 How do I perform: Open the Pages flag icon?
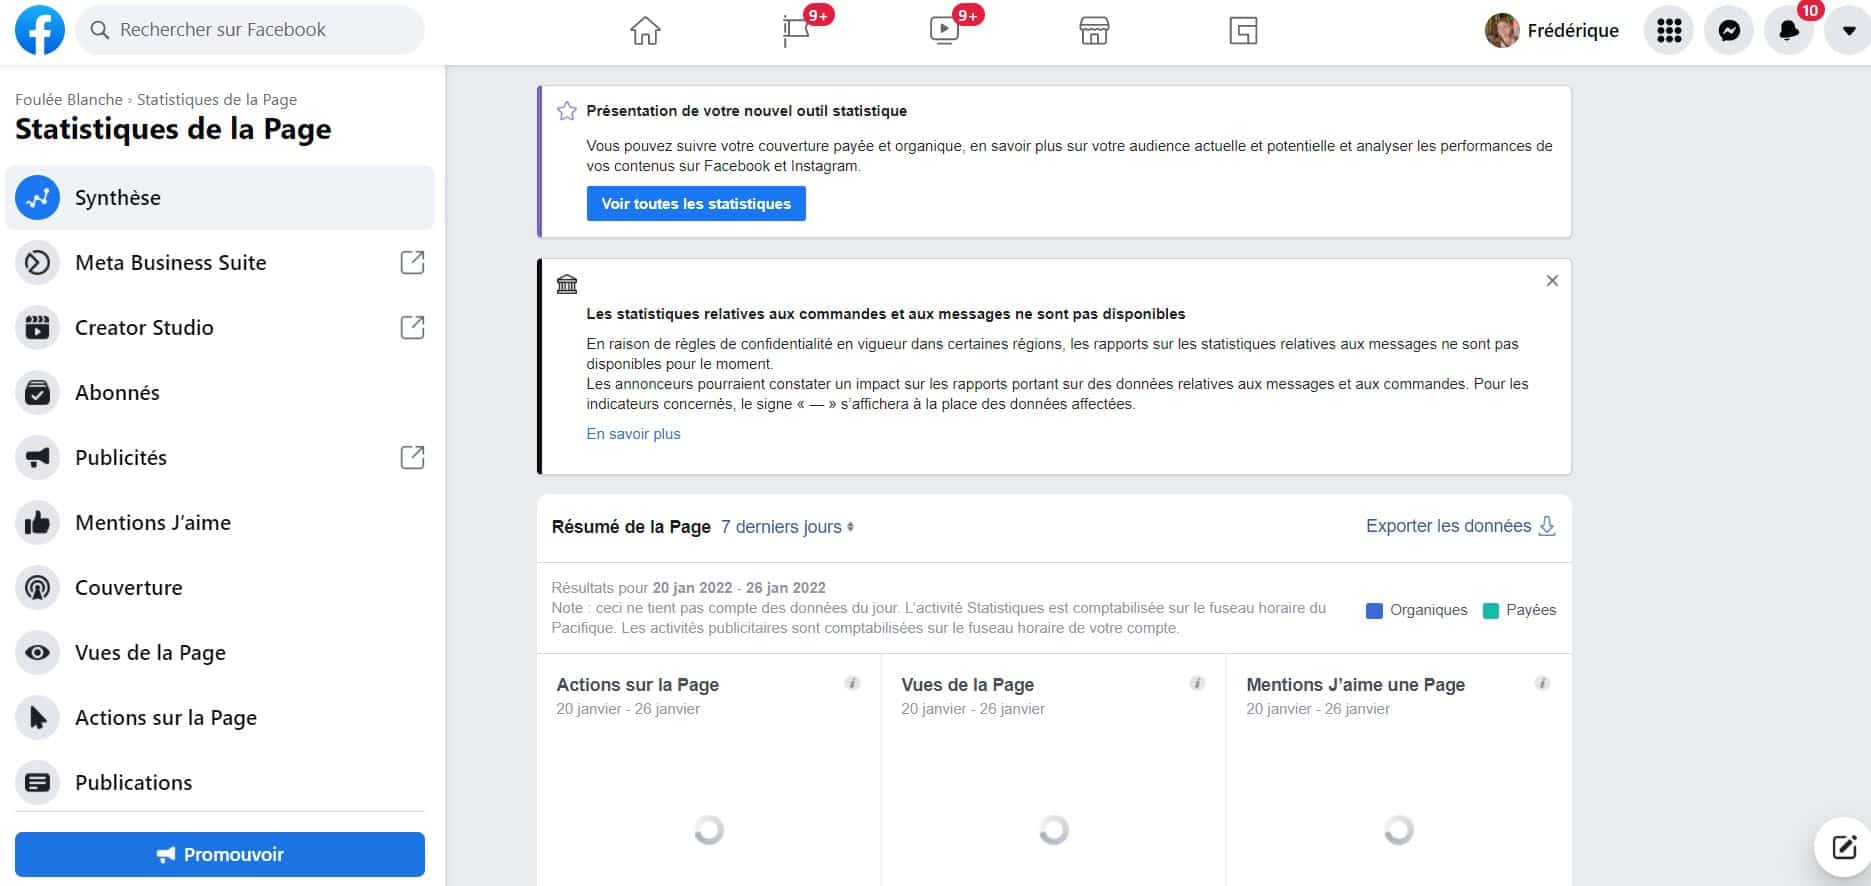[796, 31]
